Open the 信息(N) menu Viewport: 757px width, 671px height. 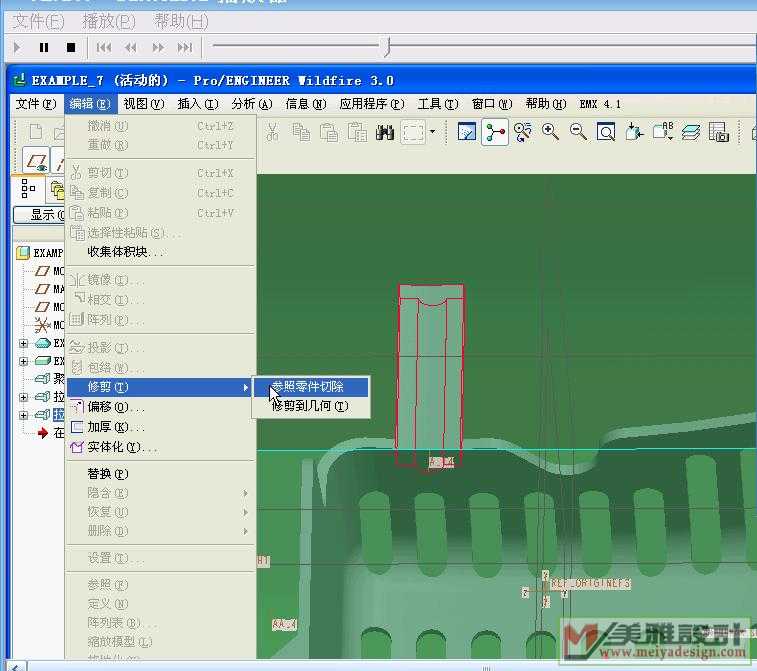pos(306,104)
